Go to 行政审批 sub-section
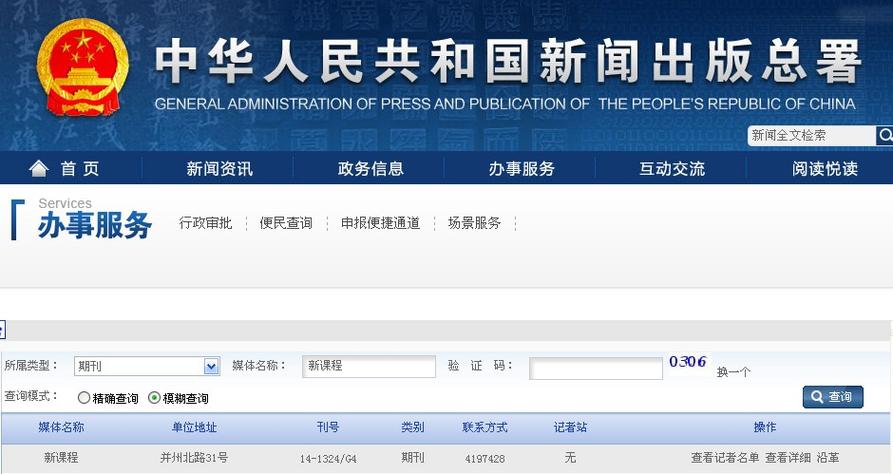 [206, 223]
